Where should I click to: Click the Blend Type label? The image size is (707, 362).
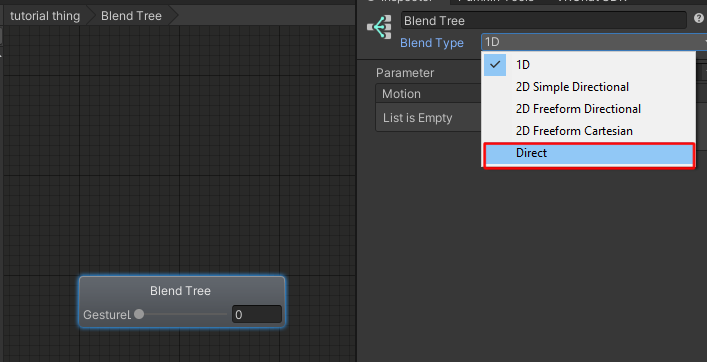[x=432, y=43]
